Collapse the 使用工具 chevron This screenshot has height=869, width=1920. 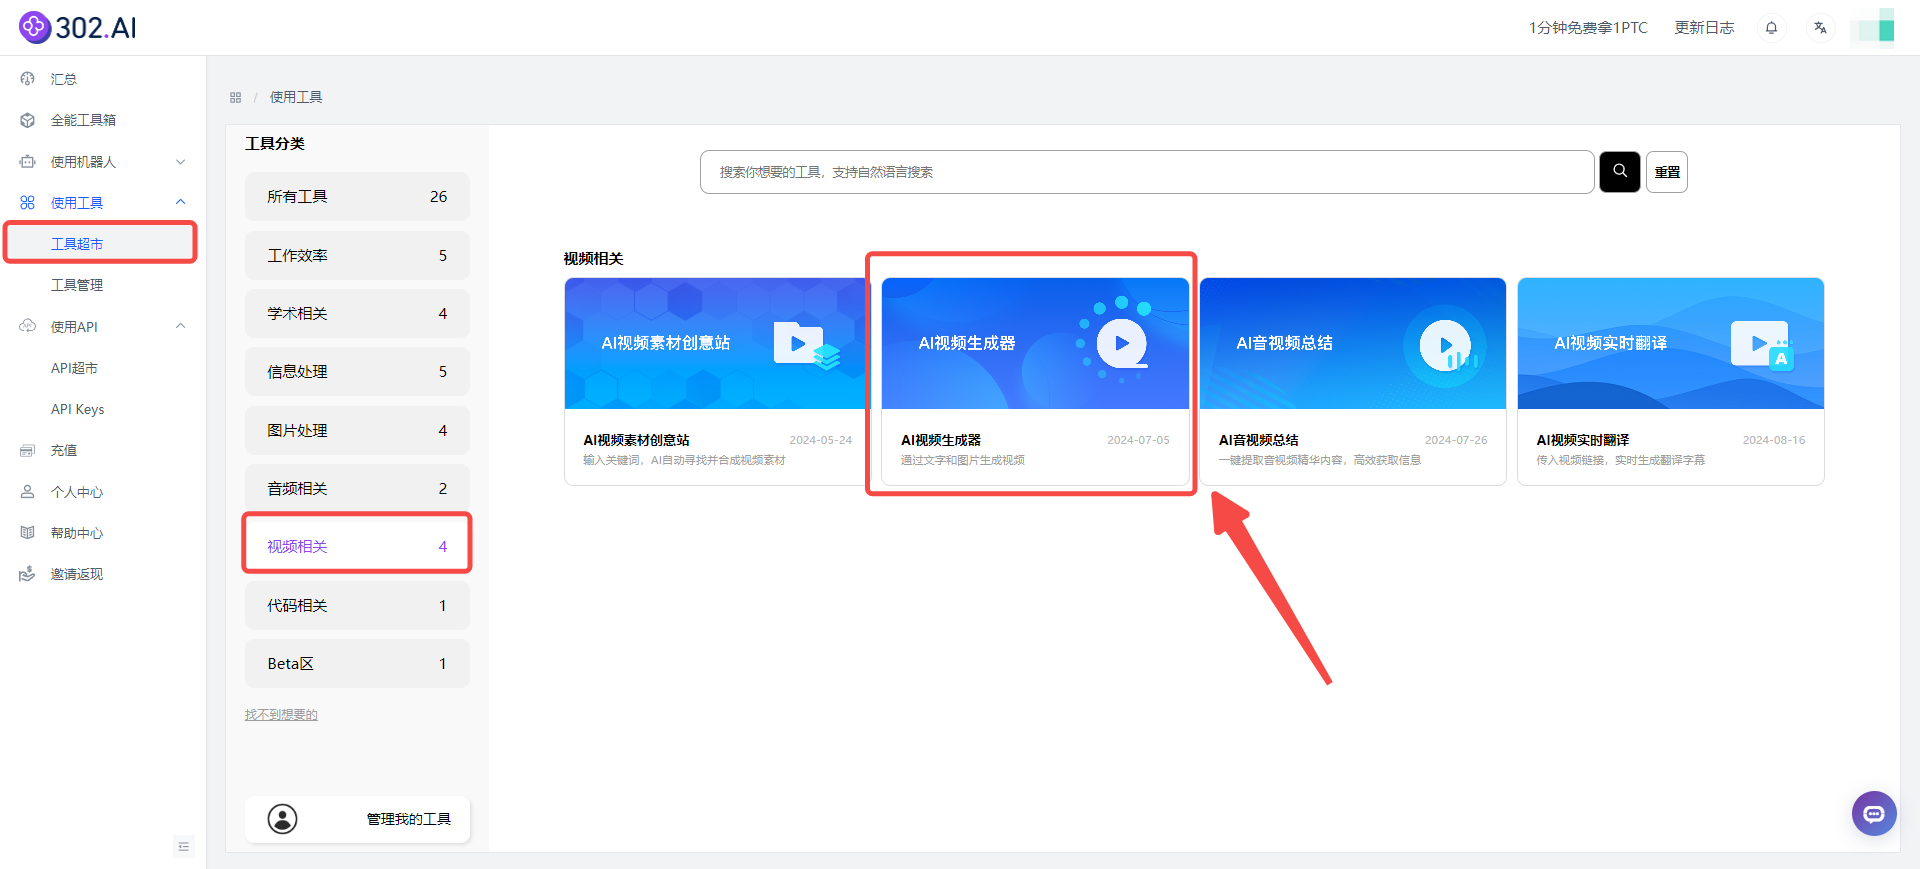click(x=181, y=202)
